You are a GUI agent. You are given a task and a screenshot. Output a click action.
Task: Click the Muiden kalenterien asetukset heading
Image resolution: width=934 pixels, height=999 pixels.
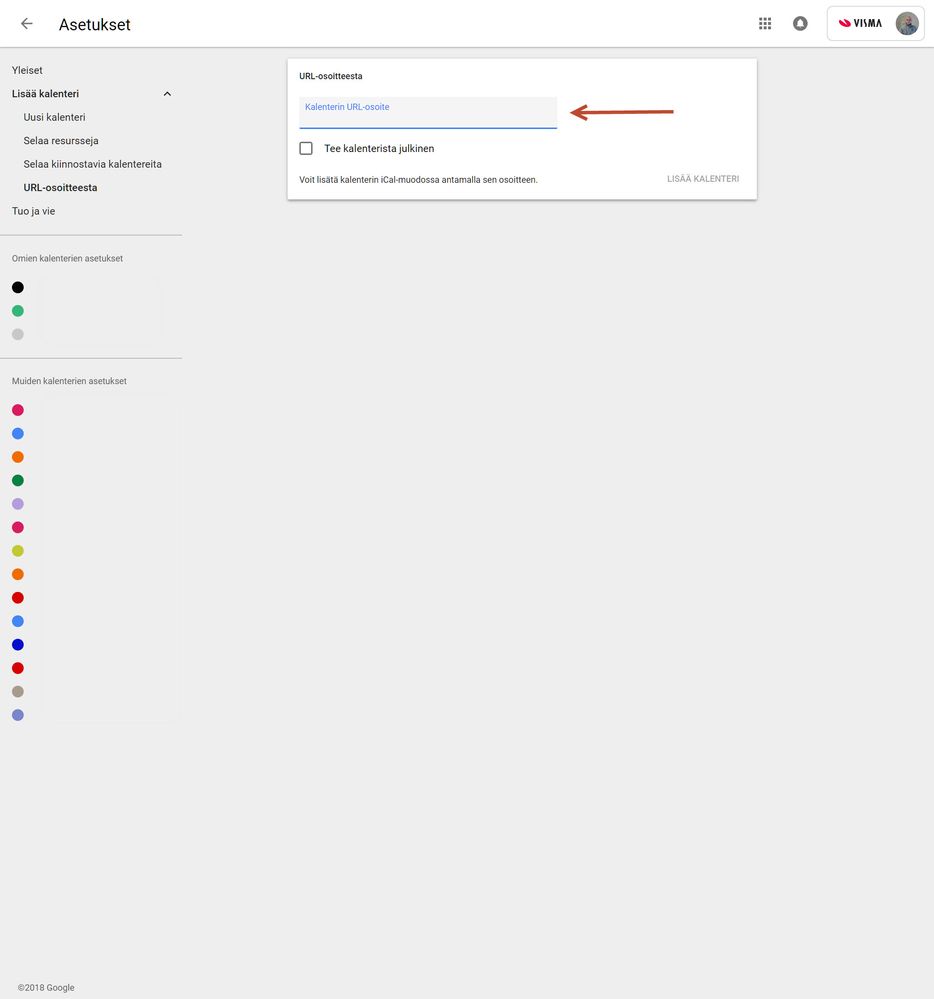point(69,381)
